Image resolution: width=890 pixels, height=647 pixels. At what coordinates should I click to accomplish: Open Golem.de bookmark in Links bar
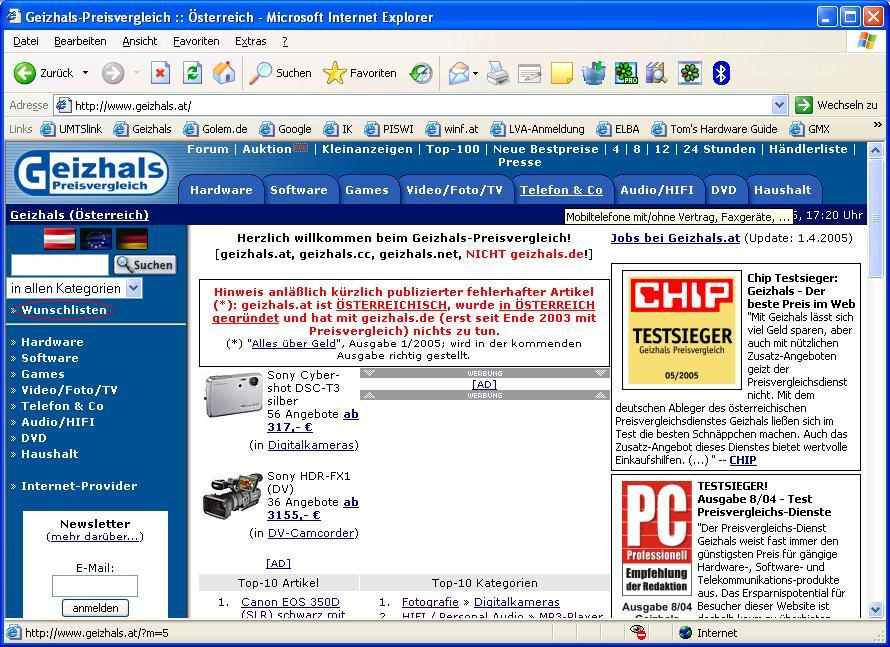click(x=215, y=129)
